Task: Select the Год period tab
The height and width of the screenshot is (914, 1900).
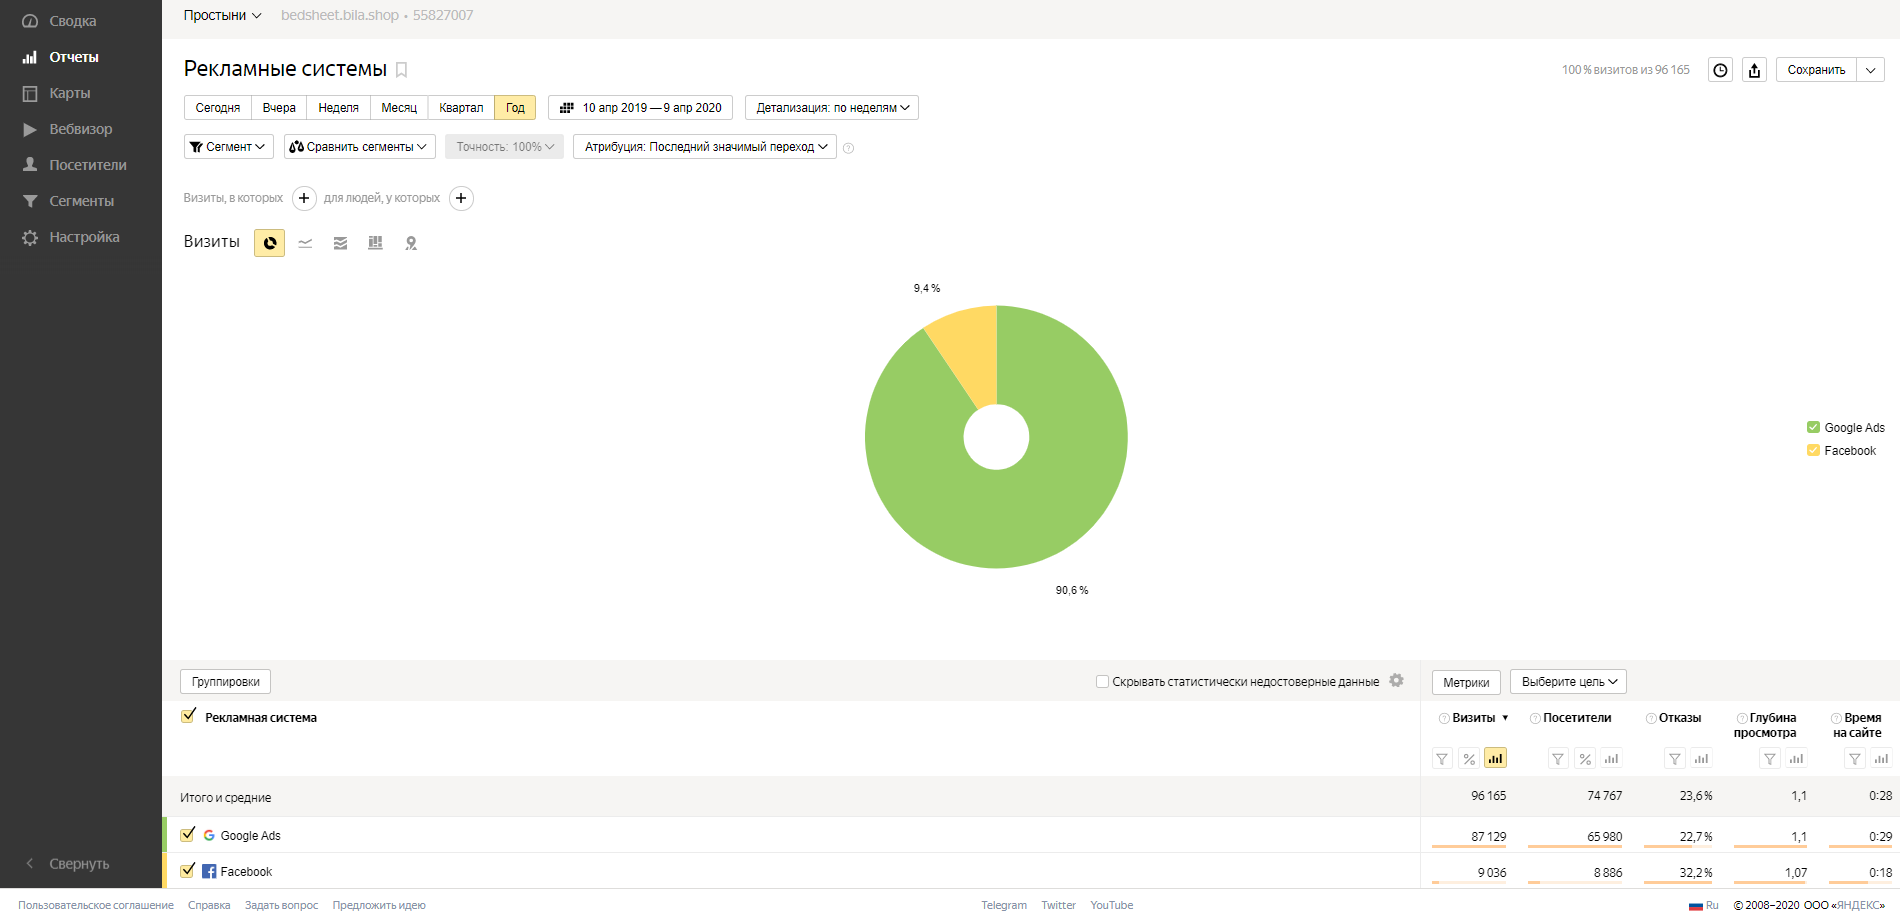Action: [515, 107]
